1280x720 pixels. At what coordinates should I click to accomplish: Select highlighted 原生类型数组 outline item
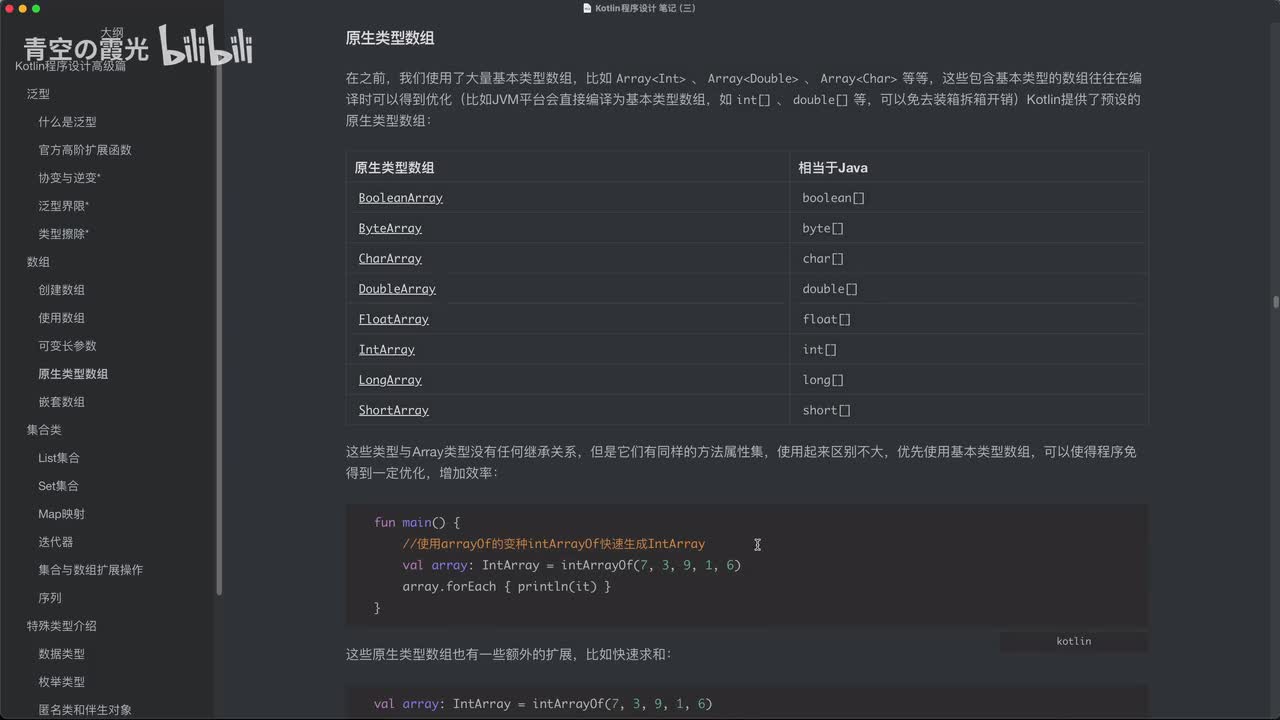tap(73, 374)
